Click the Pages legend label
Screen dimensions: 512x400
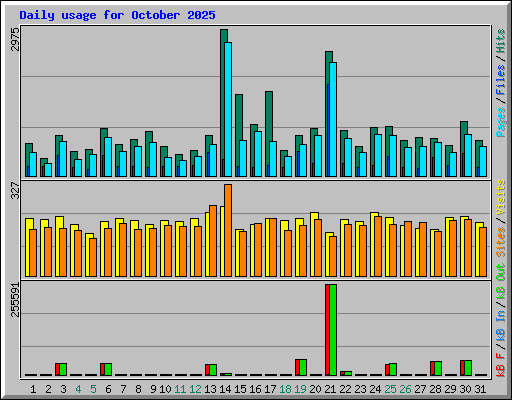501,122
